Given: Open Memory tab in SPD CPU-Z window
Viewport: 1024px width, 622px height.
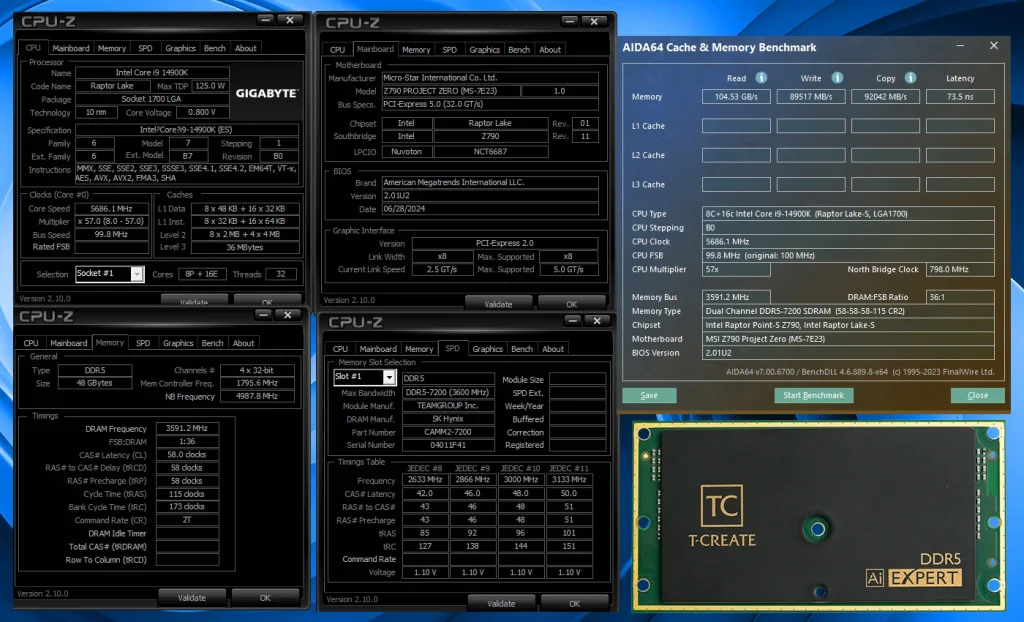Looking at the screenshot, I should click(419, 349).
